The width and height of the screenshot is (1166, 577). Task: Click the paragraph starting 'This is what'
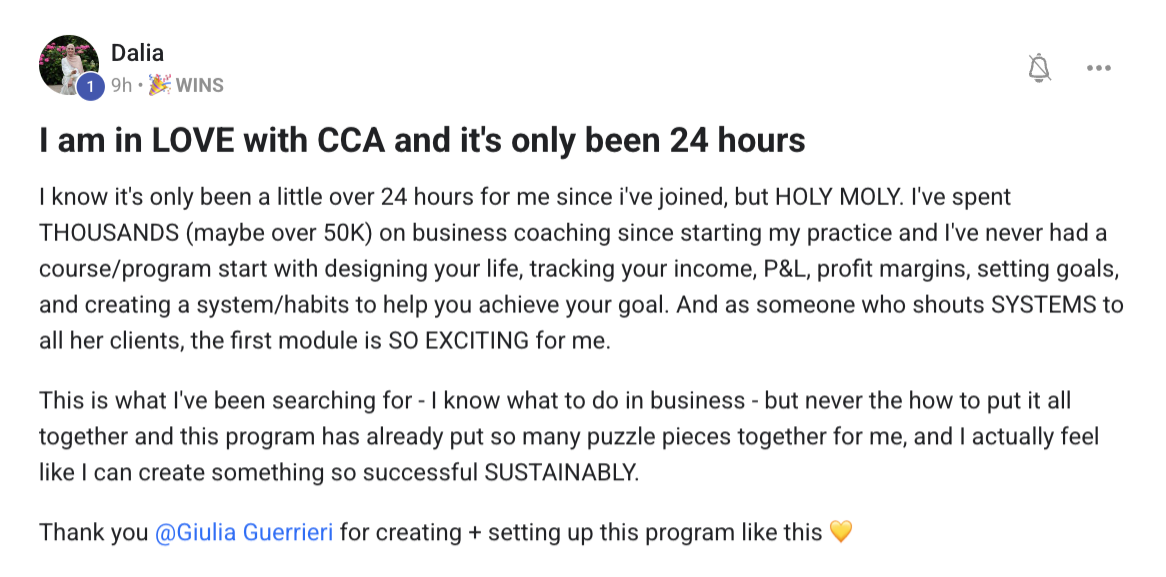(555, 437)
